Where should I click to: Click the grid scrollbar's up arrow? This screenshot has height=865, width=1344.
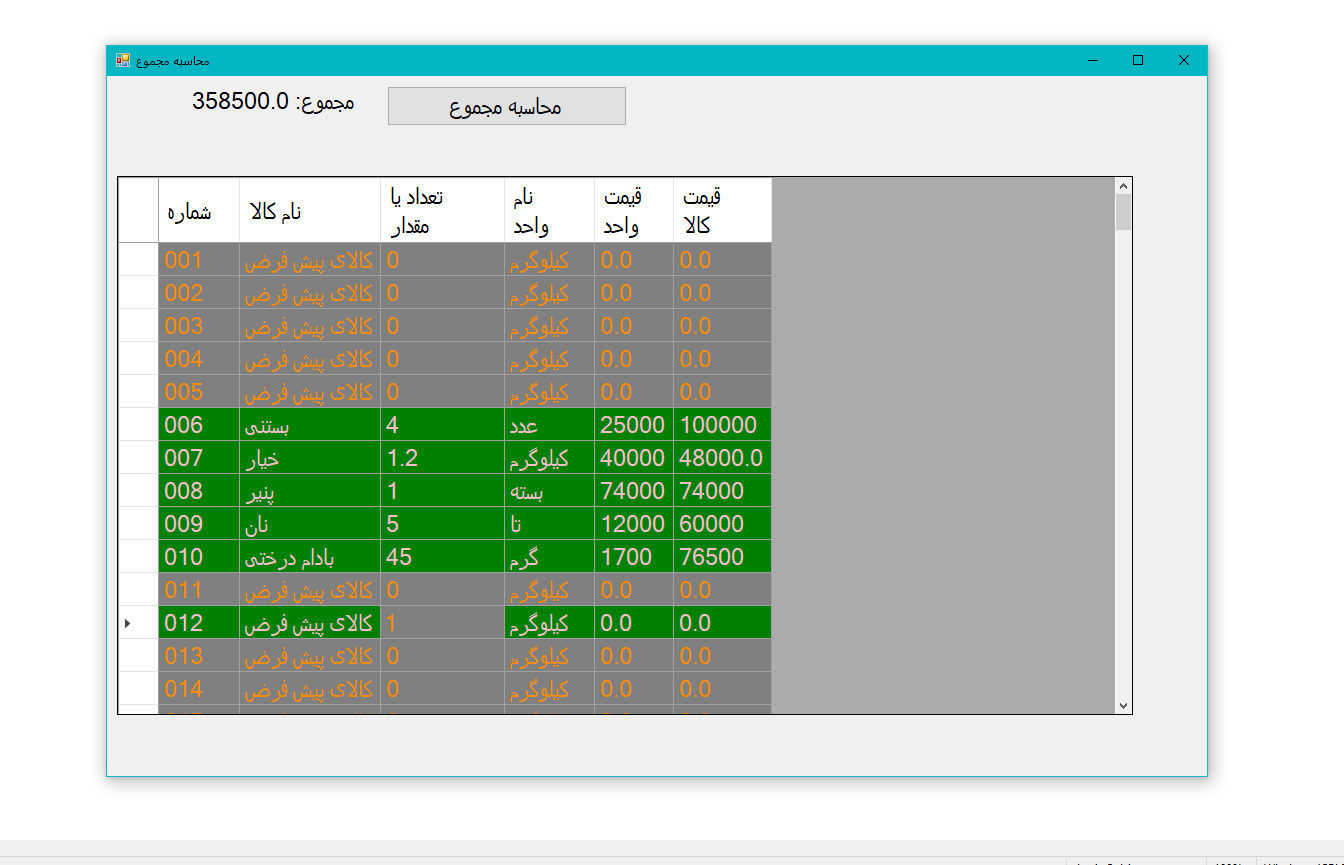coord(1123,186)
